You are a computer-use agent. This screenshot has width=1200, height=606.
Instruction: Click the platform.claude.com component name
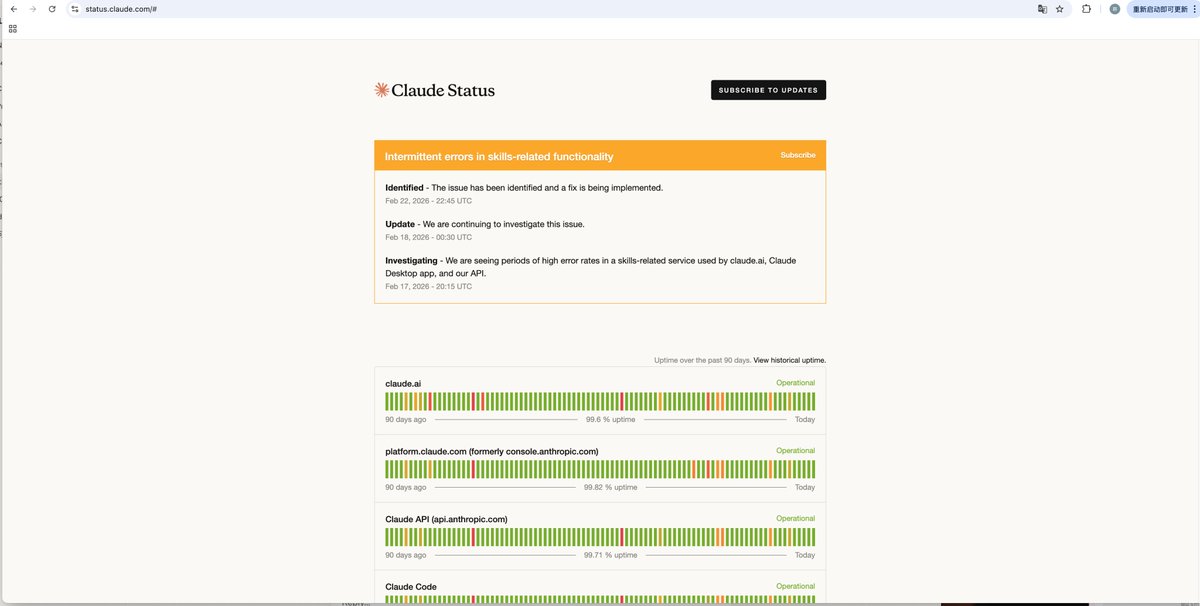(x=492, y=451)
